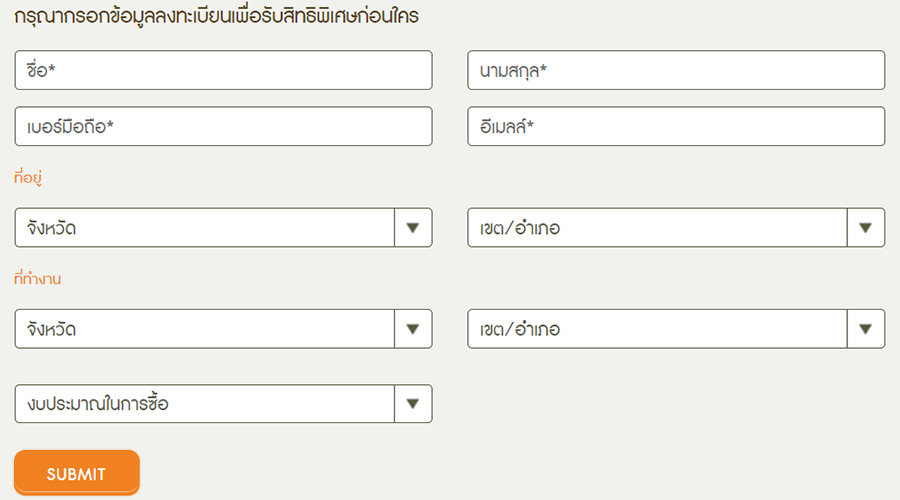
Task: Click the ที่ทำงาน เขต/อำเภอ arrow button
Action: (865, 329)
